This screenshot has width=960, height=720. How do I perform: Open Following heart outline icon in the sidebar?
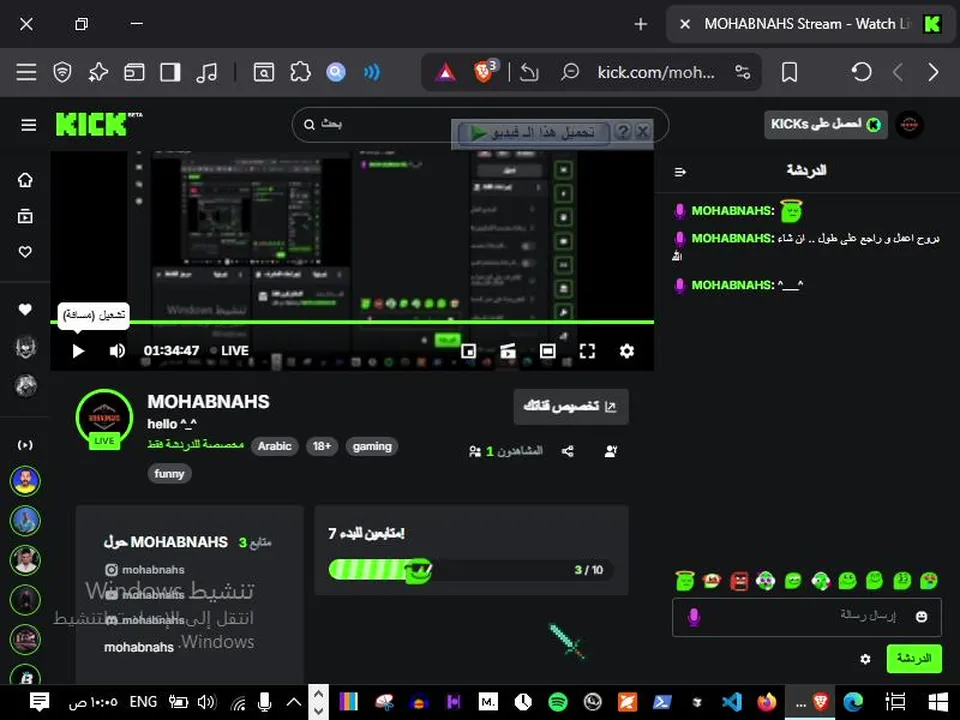25,252
